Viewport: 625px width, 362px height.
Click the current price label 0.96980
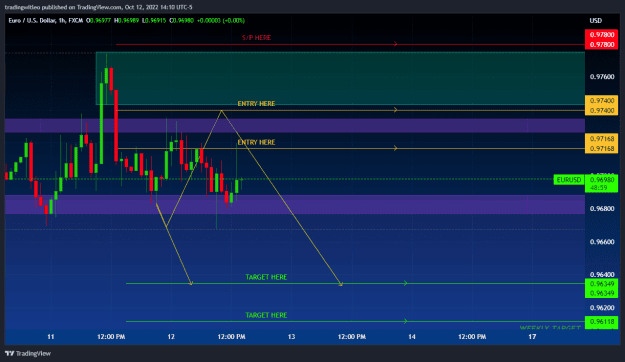(x=601, y=180)
